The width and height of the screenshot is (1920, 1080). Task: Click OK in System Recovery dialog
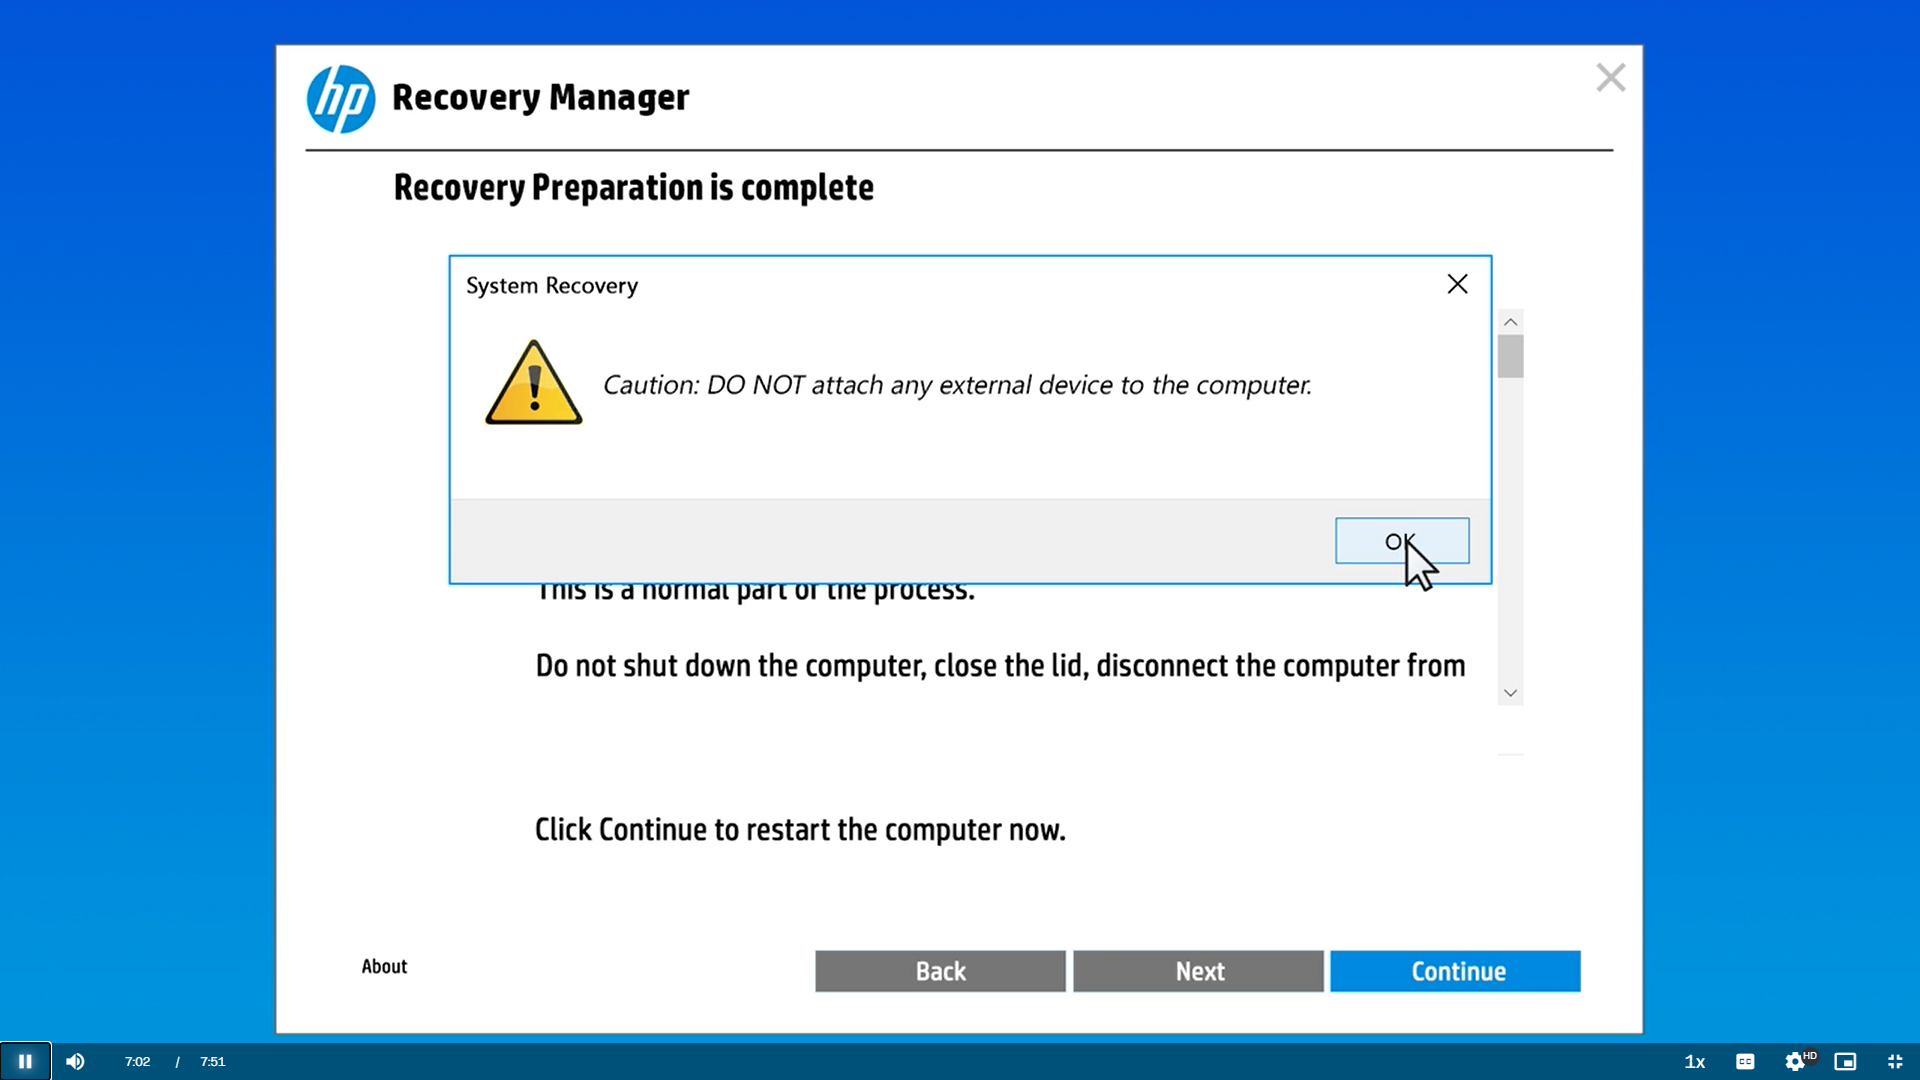click(1401, 541)
